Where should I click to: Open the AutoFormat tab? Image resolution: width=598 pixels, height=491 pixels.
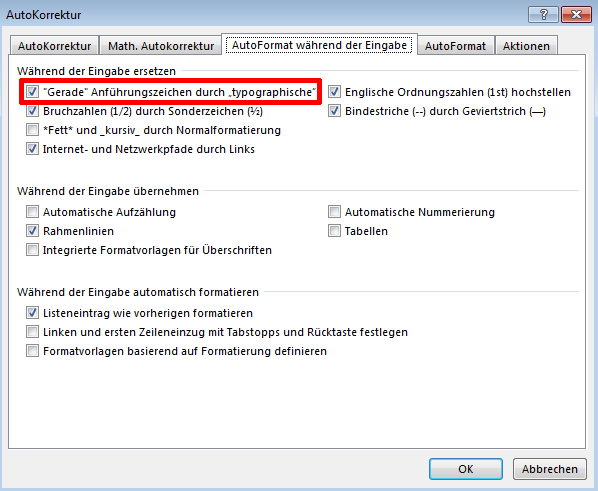pos(455,46)
